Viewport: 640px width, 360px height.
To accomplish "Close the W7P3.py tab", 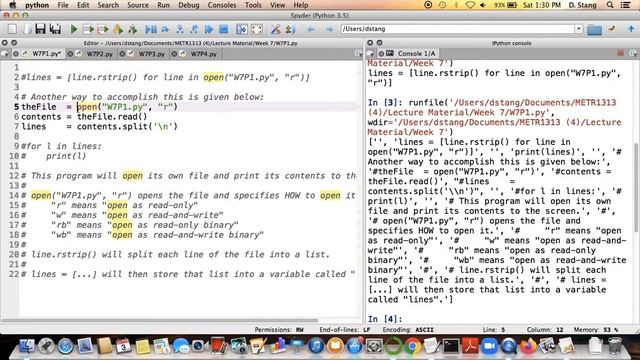I will [x=122, y=53].
